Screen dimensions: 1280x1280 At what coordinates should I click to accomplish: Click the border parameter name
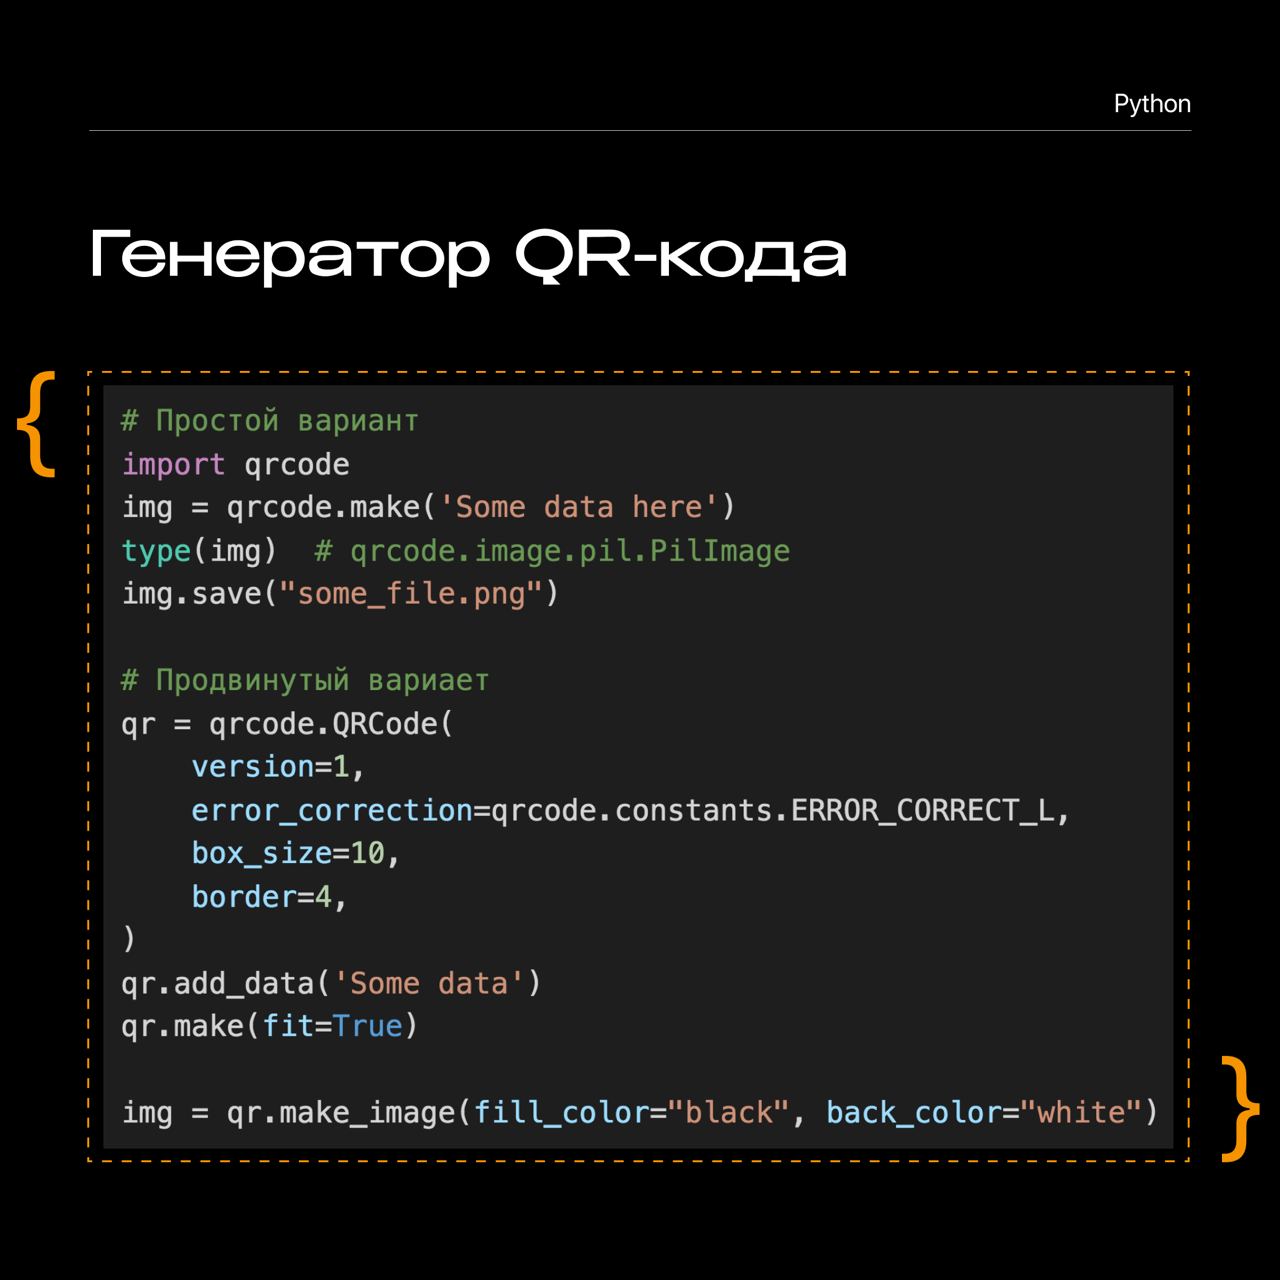pyautogui.click(x=244, y=897)
